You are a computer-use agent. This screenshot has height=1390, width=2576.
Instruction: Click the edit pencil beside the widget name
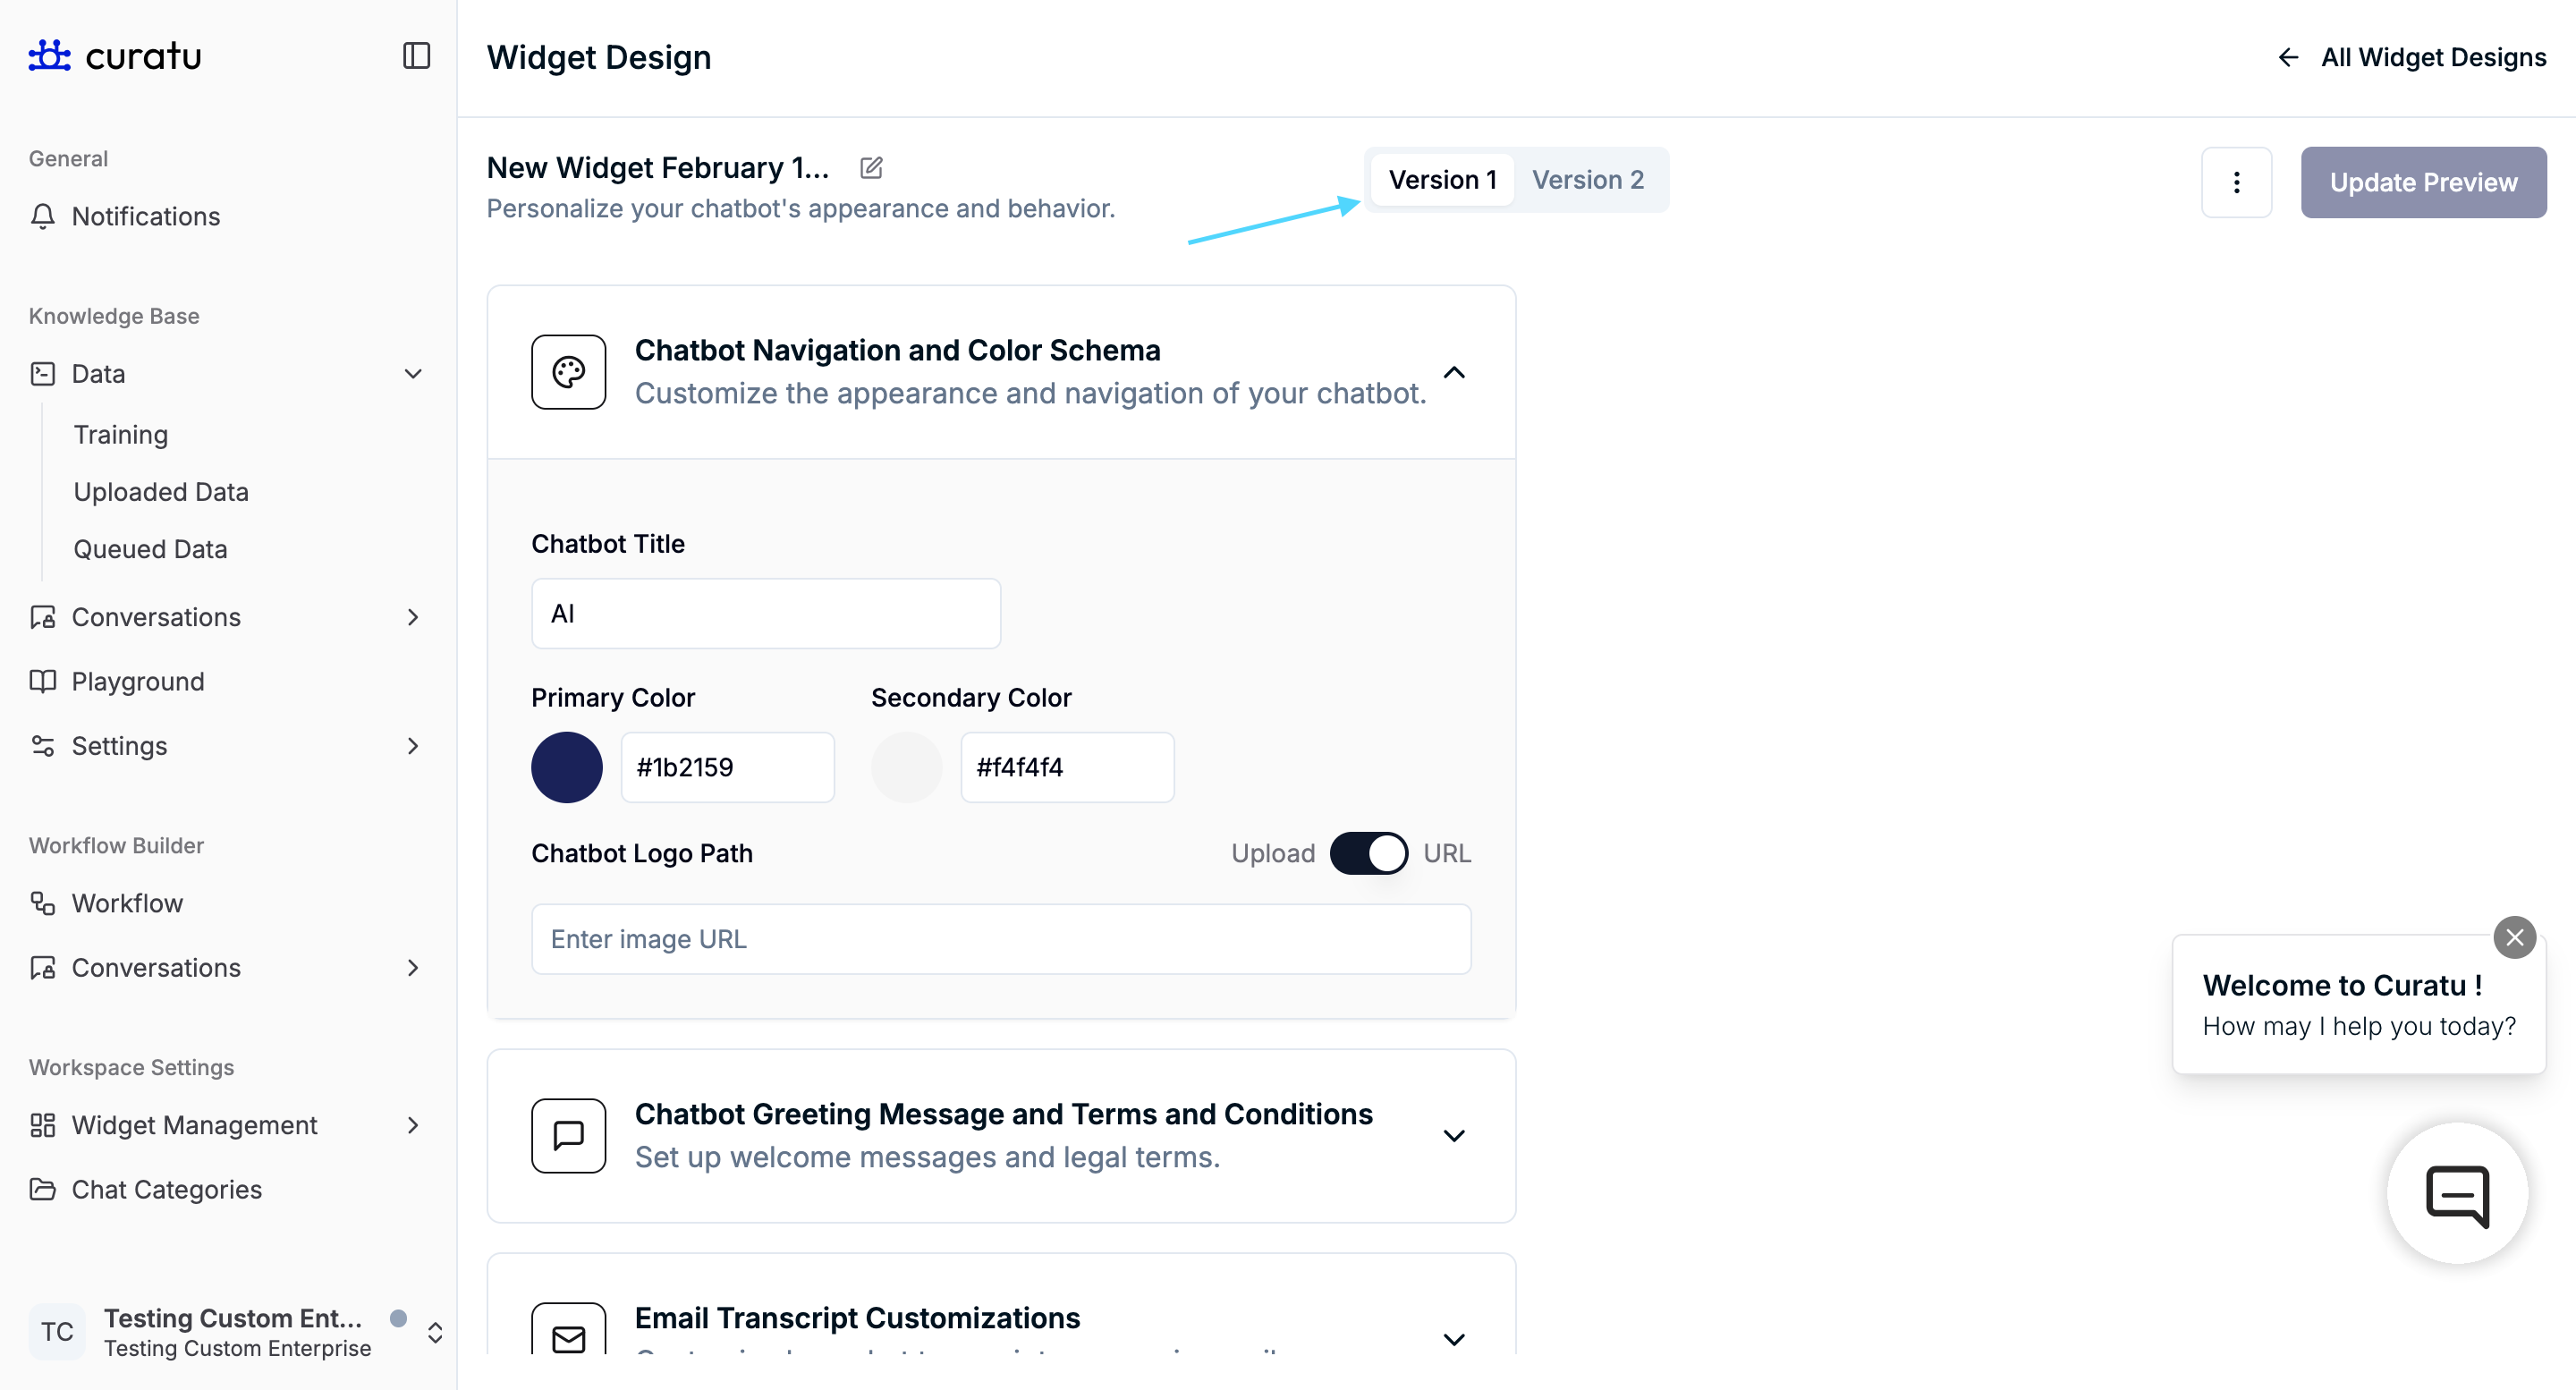(x=870, y=167)
